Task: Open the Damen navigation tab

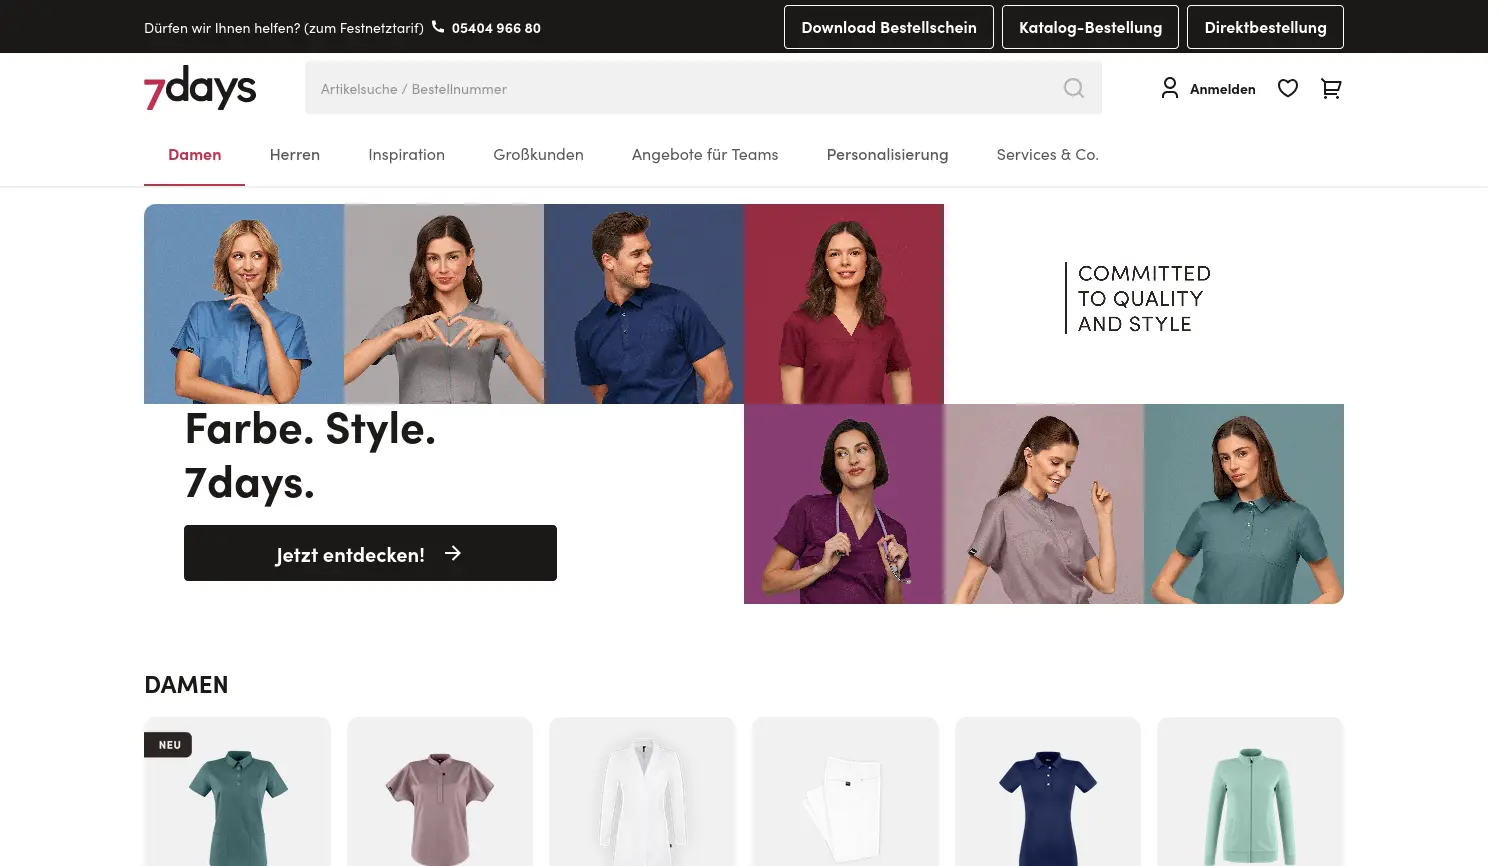Action: click(x=194, y=154)
